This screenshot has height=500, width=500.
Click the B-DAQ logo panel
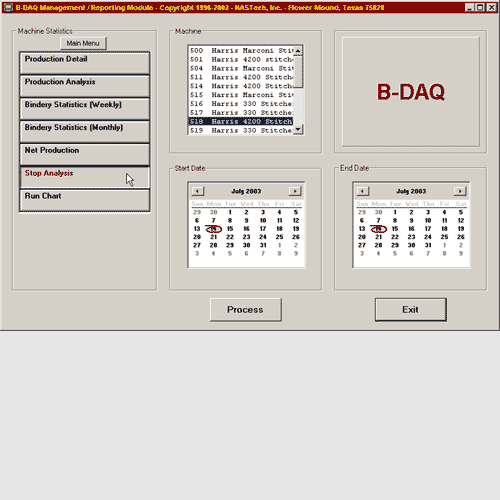point(411,92)
